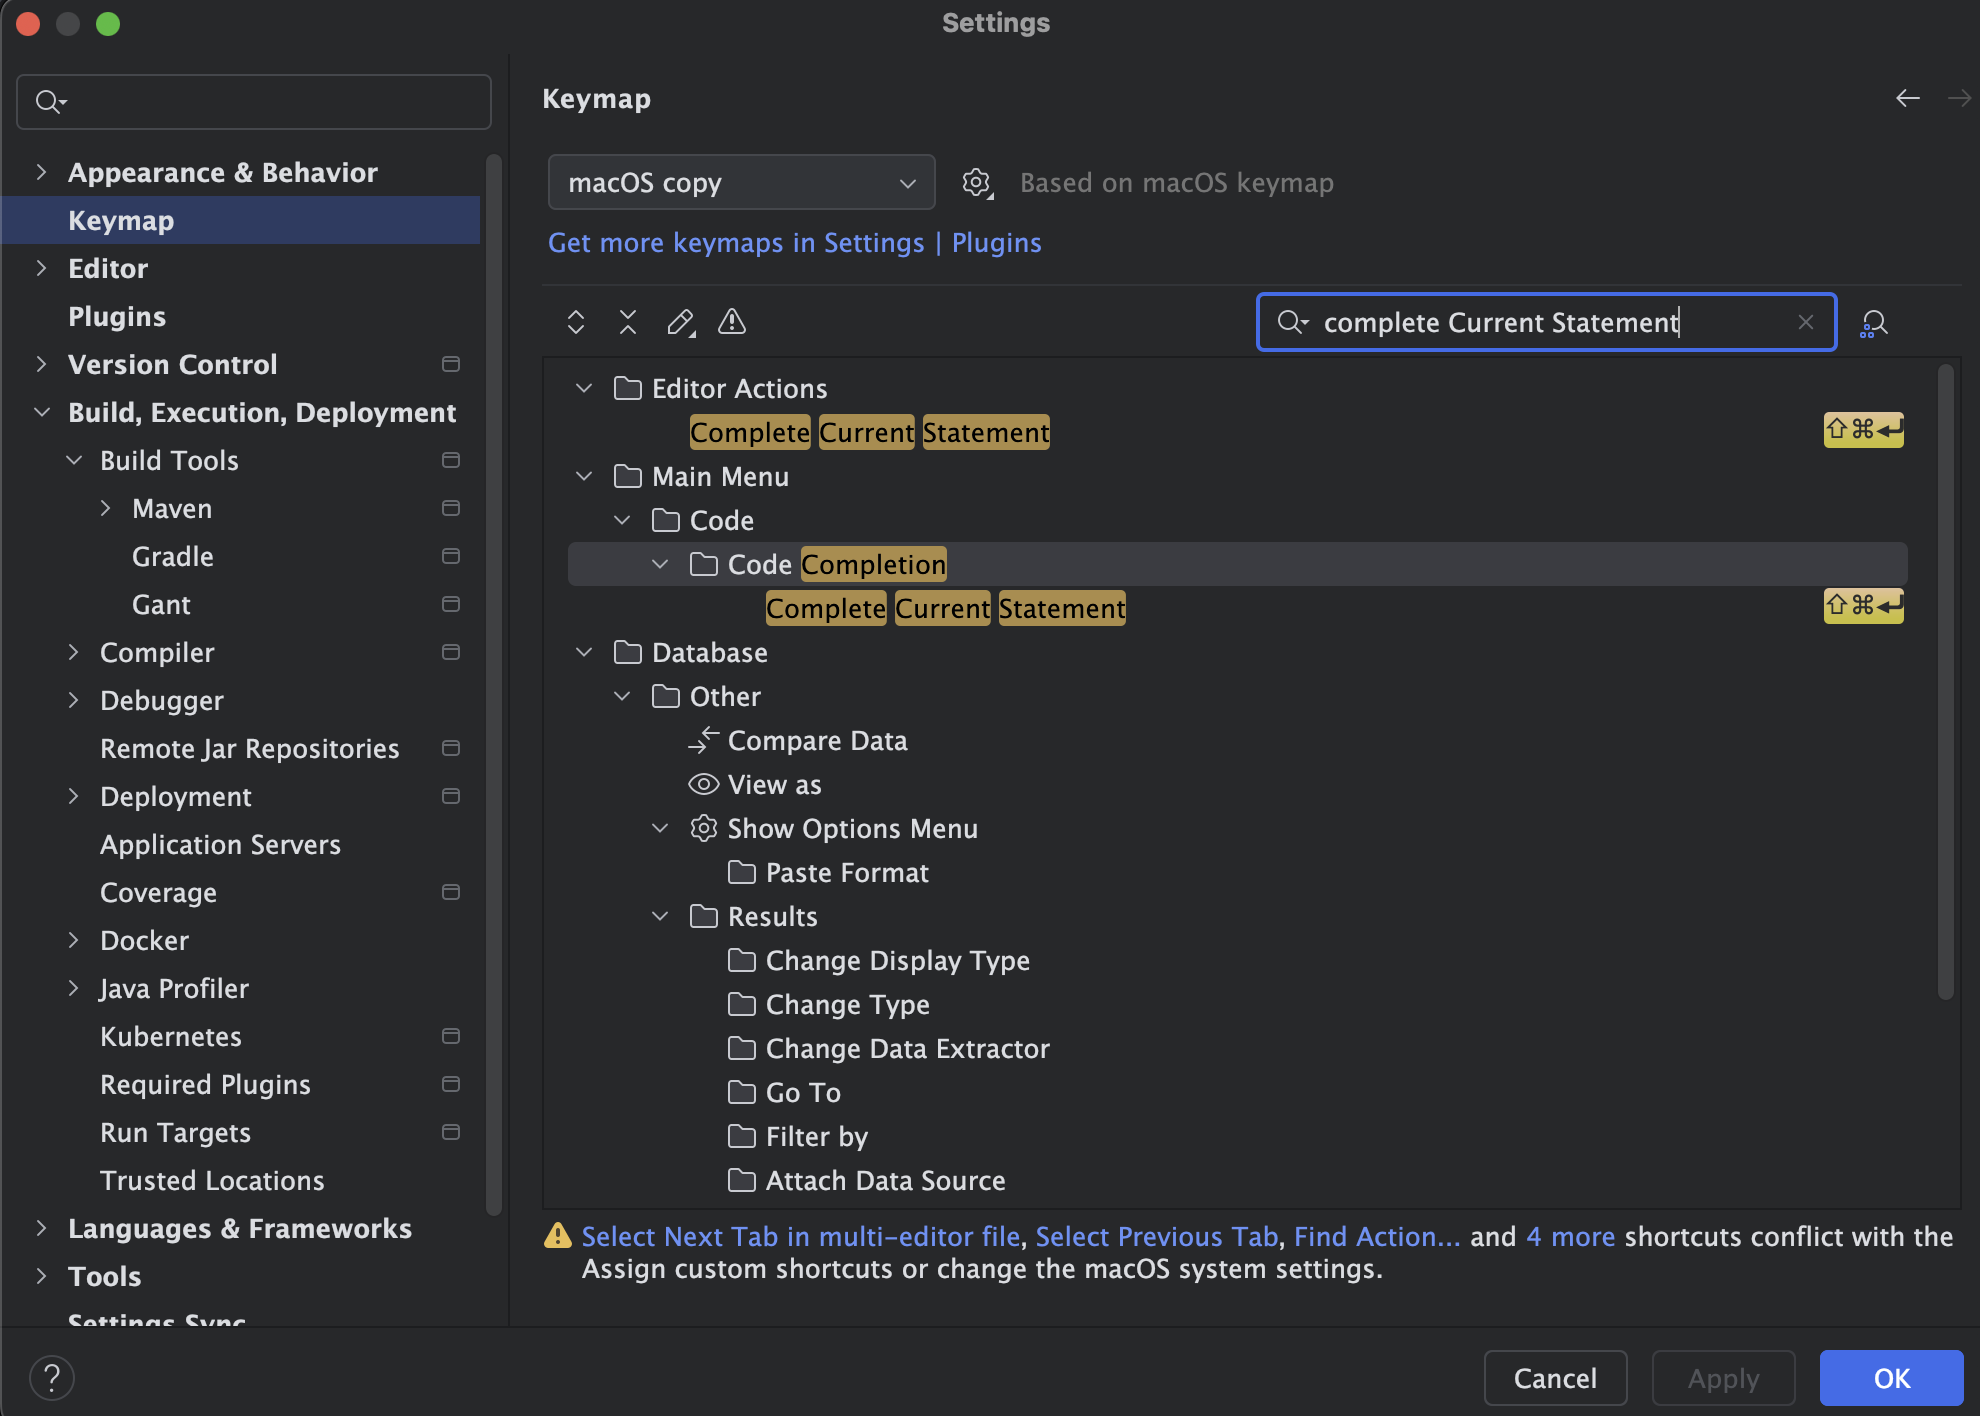The image size is (1980, 1416).
Task: Open the macOS copy keymap dropdown
Action: pyautogui.click(x=741, y=183)
